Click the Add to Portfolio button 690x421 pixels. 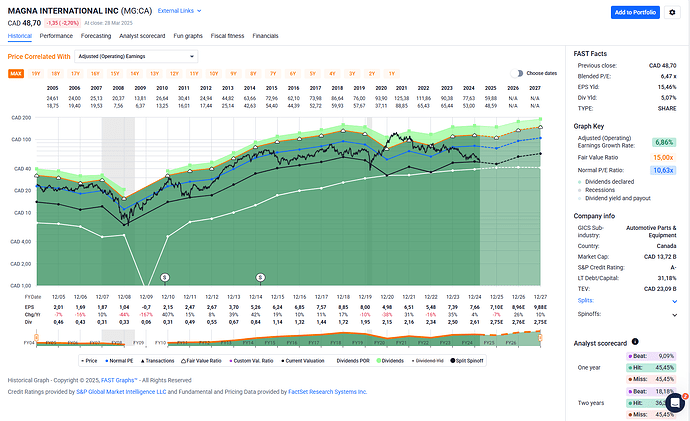(x=635, y=12)
